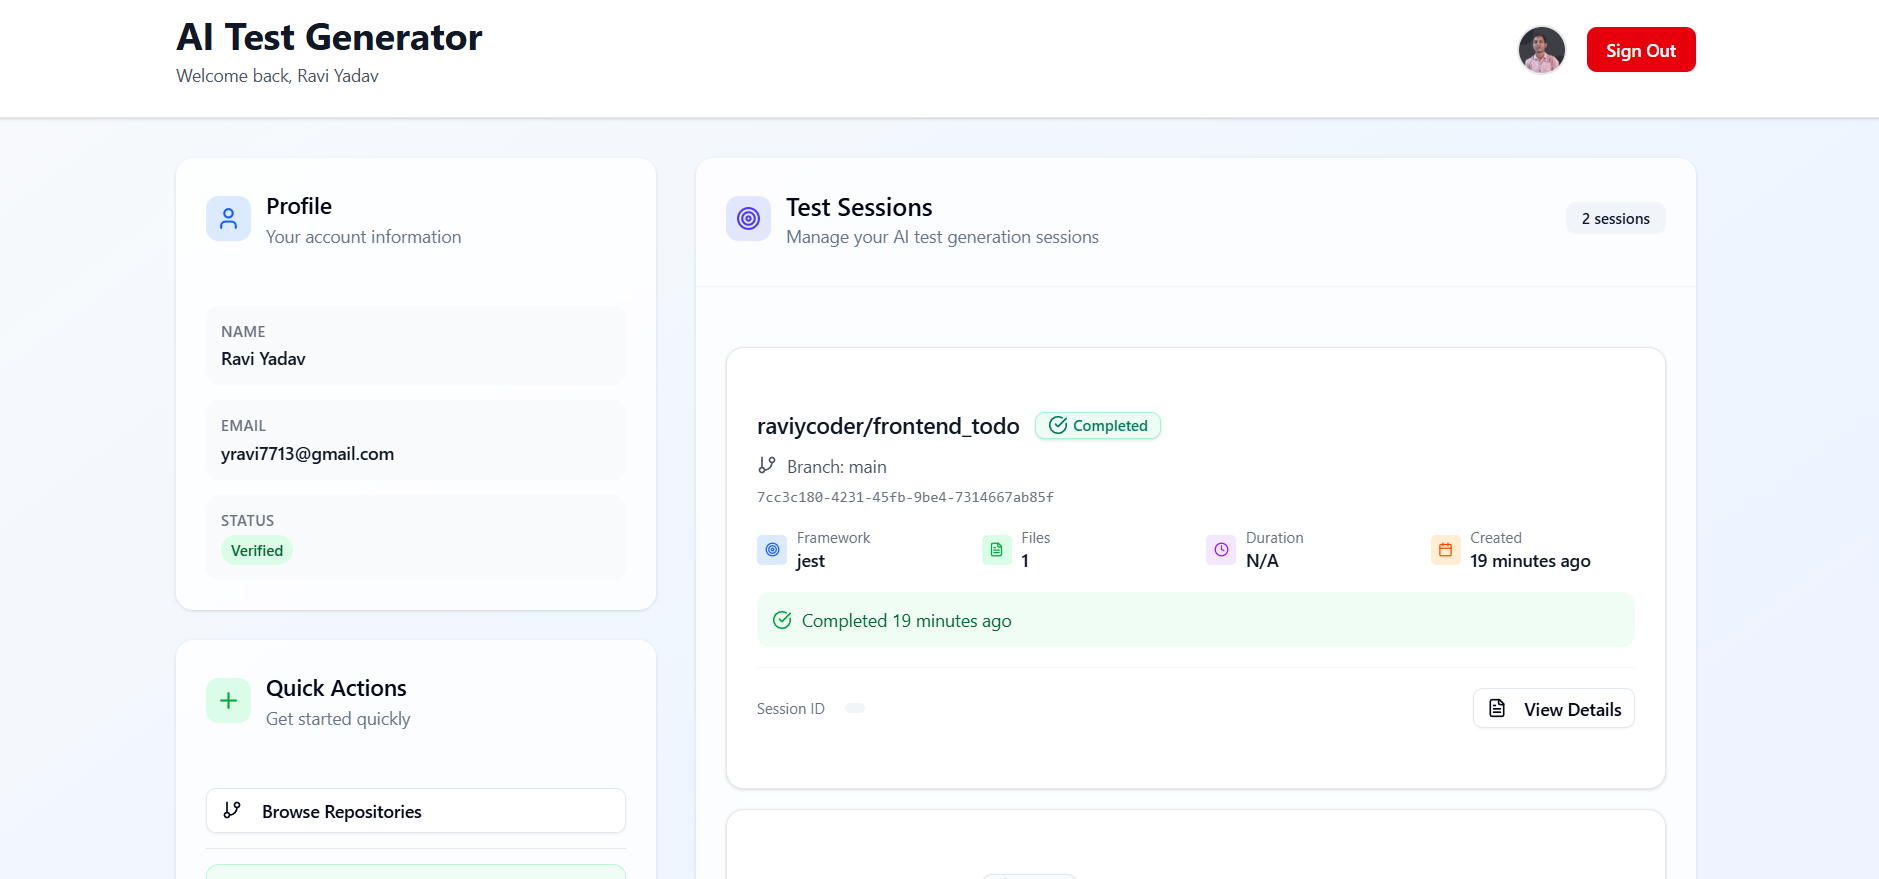Click the Session ID label
The image size is (1879, 879).
click(791, 708)
